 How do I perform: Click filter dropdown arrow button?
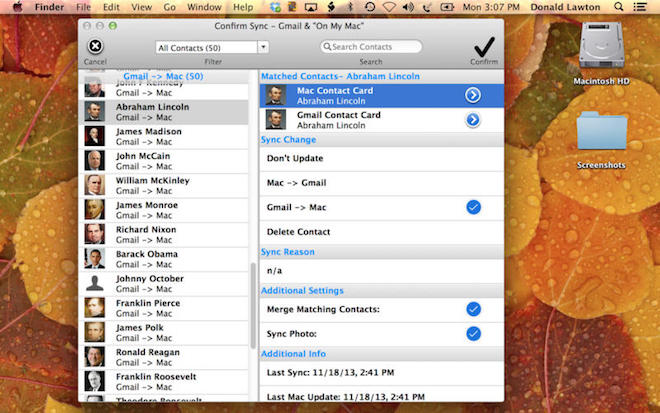point(263,47)
